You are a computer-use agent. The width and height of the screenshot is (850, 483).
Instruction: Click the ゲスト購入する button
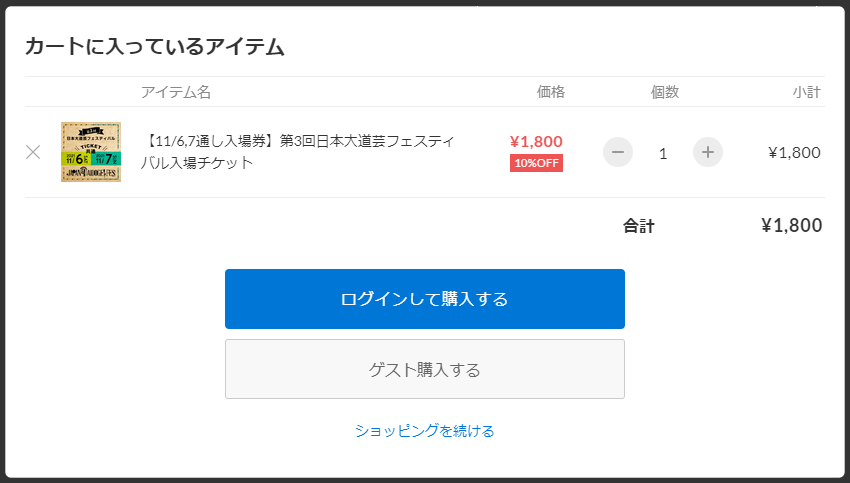424,369
